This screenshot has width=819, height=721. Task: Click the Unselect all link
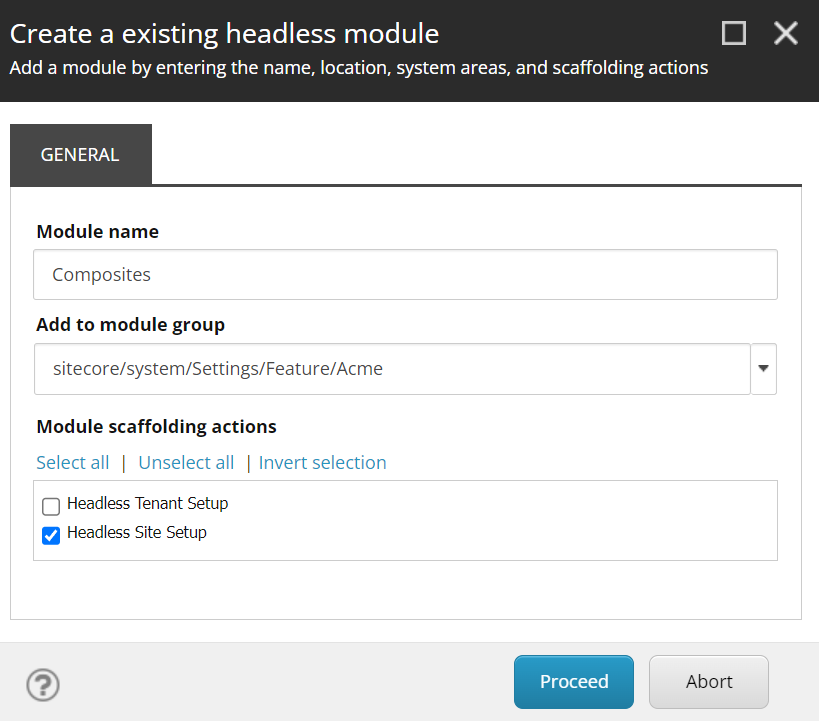[186, 463]
